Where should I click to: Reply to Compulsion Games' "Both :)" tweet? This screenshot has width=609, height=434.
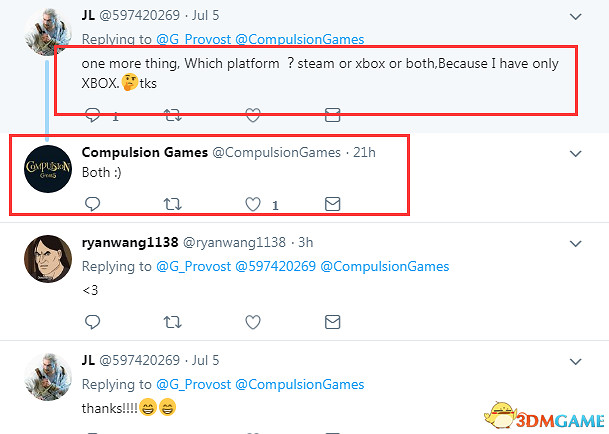92,204
